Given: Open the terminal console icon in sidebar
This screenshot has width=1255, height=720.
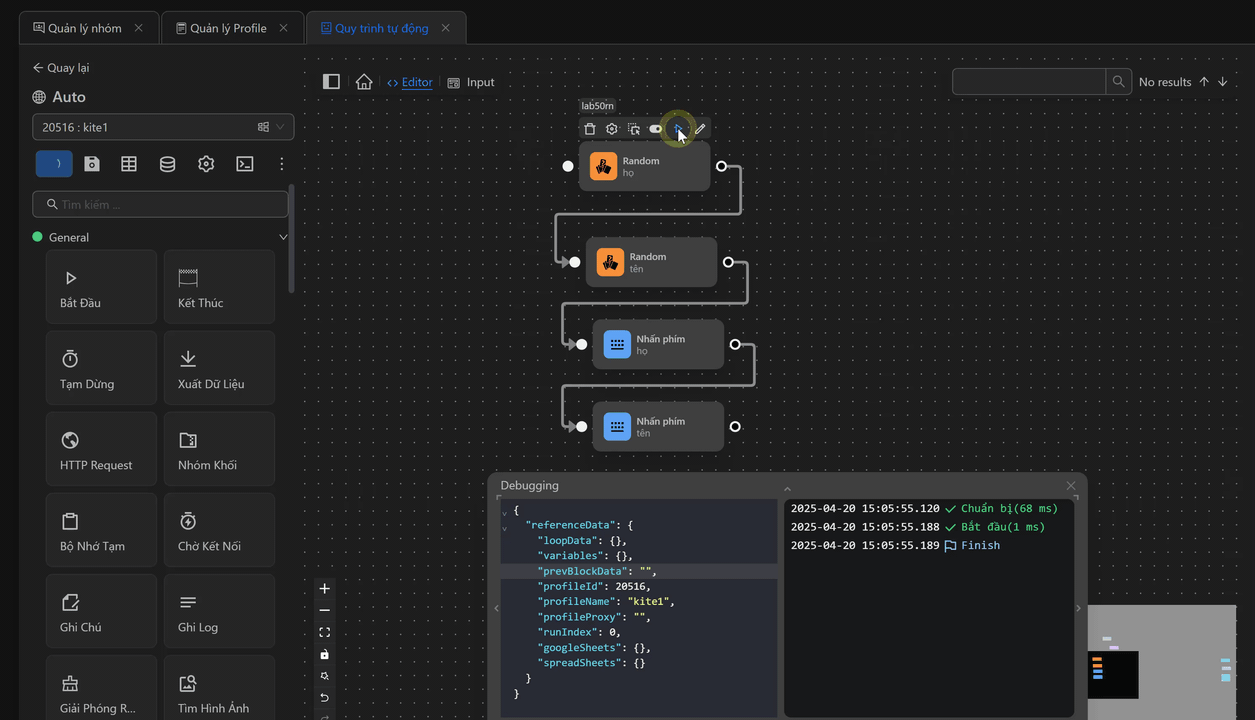Looking at the screenshot, I should coord(245,164).
